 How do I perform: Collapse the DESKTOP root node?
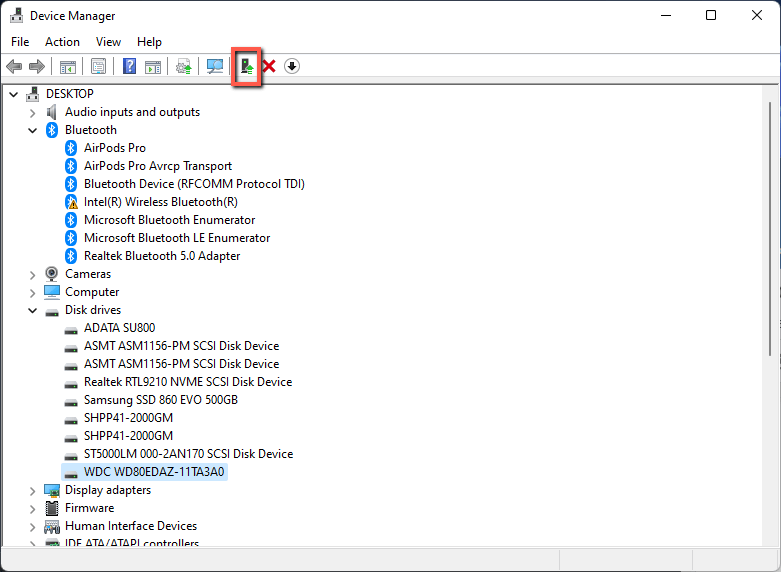(14, 94)
